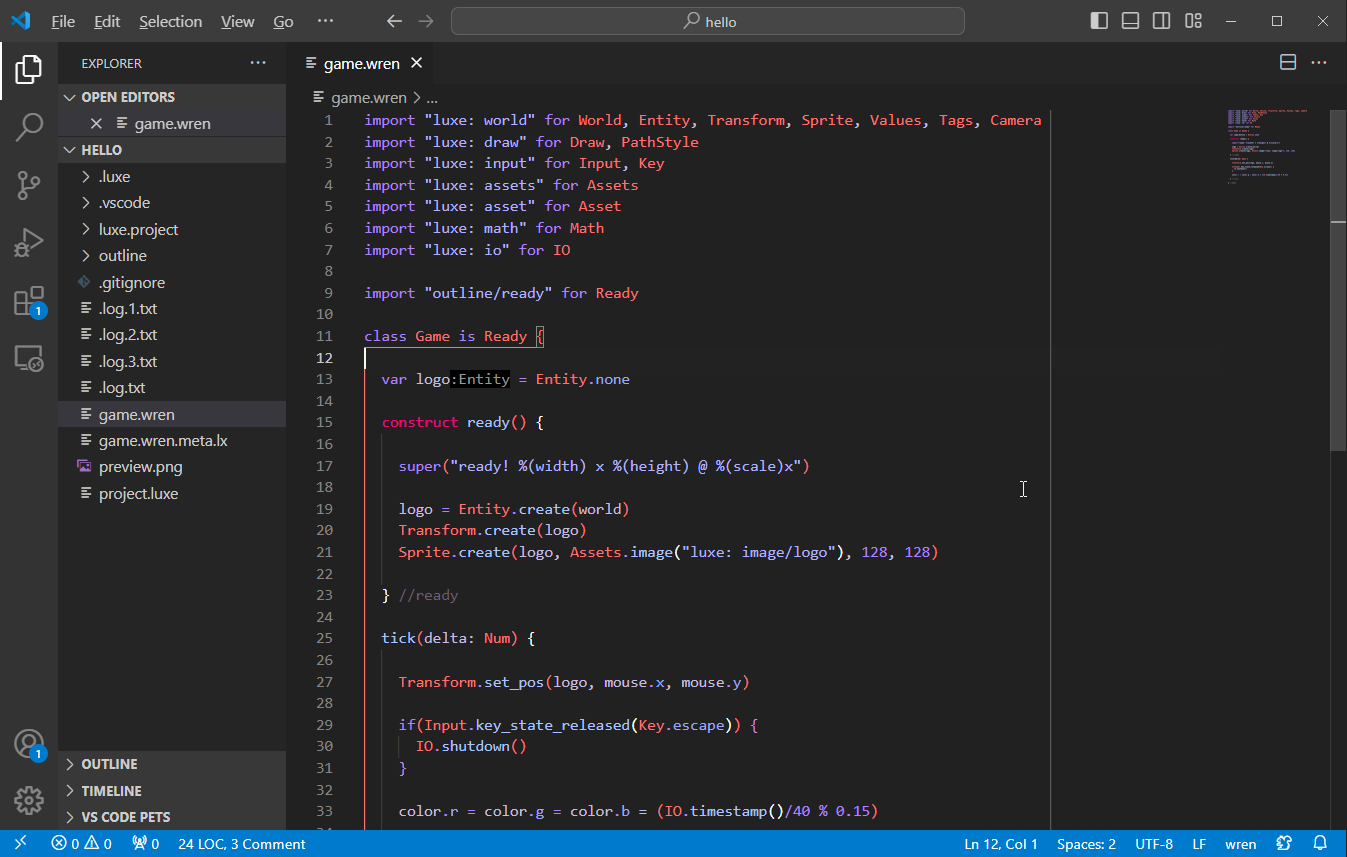1347x857 pixels.
Task: Show errors and warnings in status bar
Action: (x=82, y=844)
